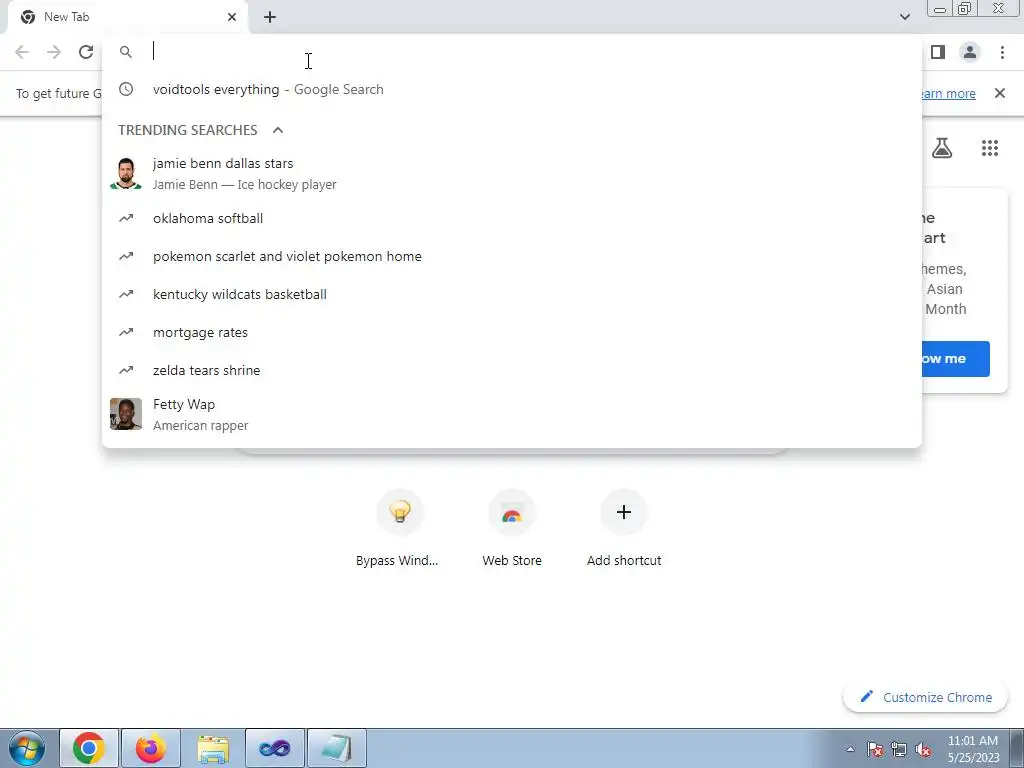Go back with the back arrow
The height and width of the screenshot is (768, 1024).
pyautogui.click(x=22, y=52)
